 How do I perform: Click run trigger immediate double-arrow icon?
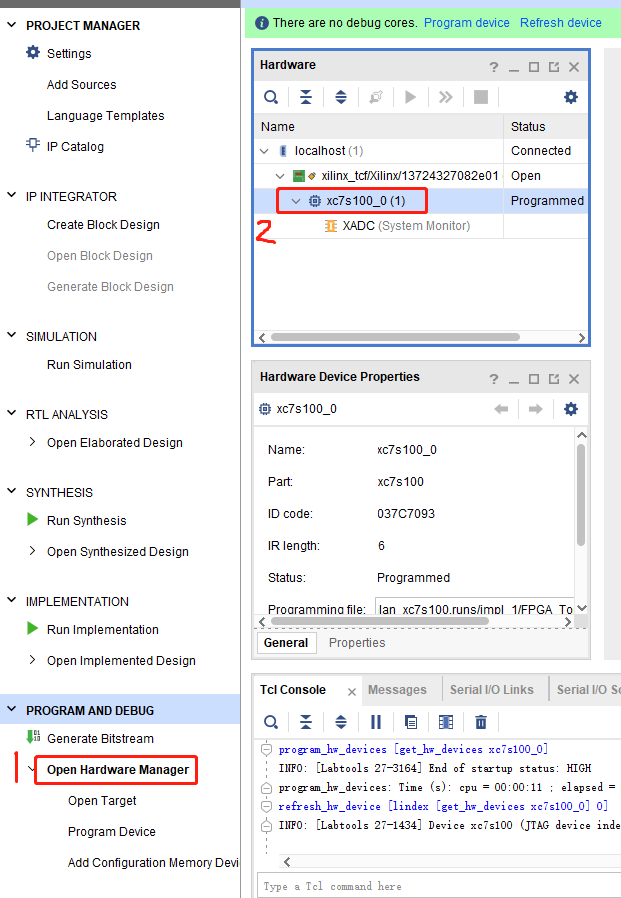click(x=445, y=97)
